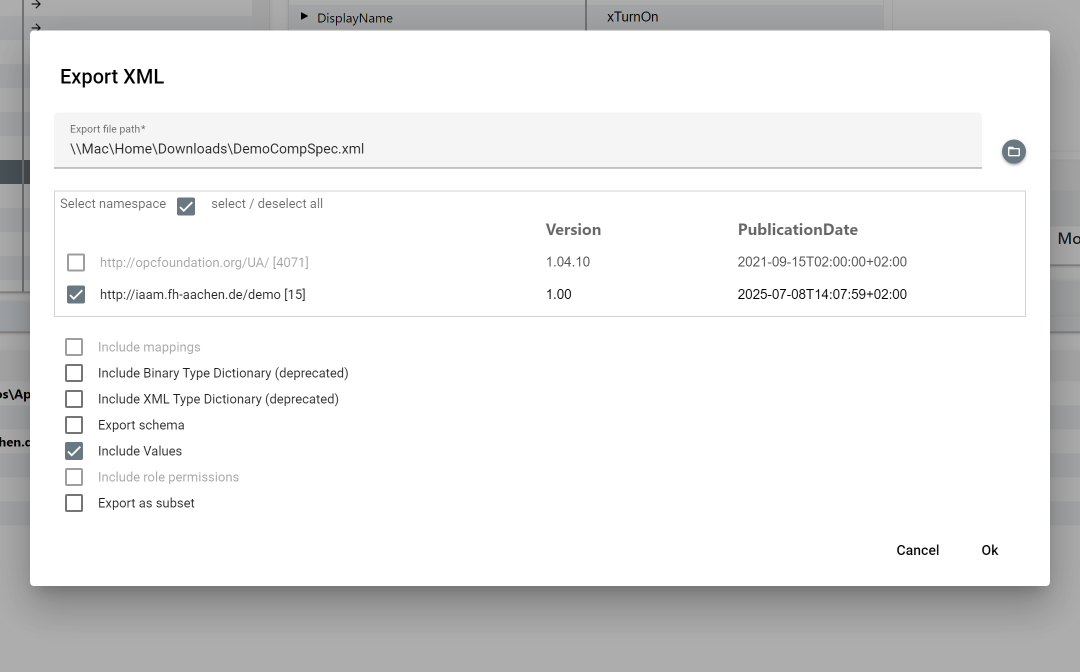Toggle the select / deselect all checkbox
The height and width of the screenshot is (672, 1080).
[x=186, y=206]
